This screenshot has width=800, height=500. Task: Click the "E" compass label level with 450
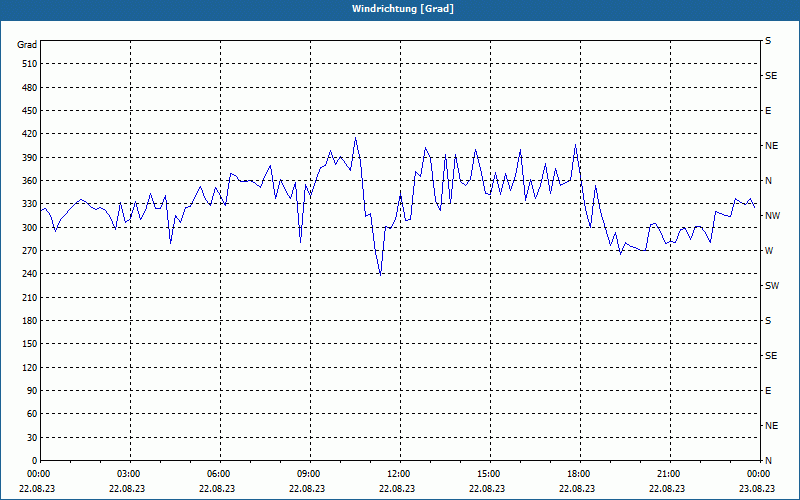[768, 111]
